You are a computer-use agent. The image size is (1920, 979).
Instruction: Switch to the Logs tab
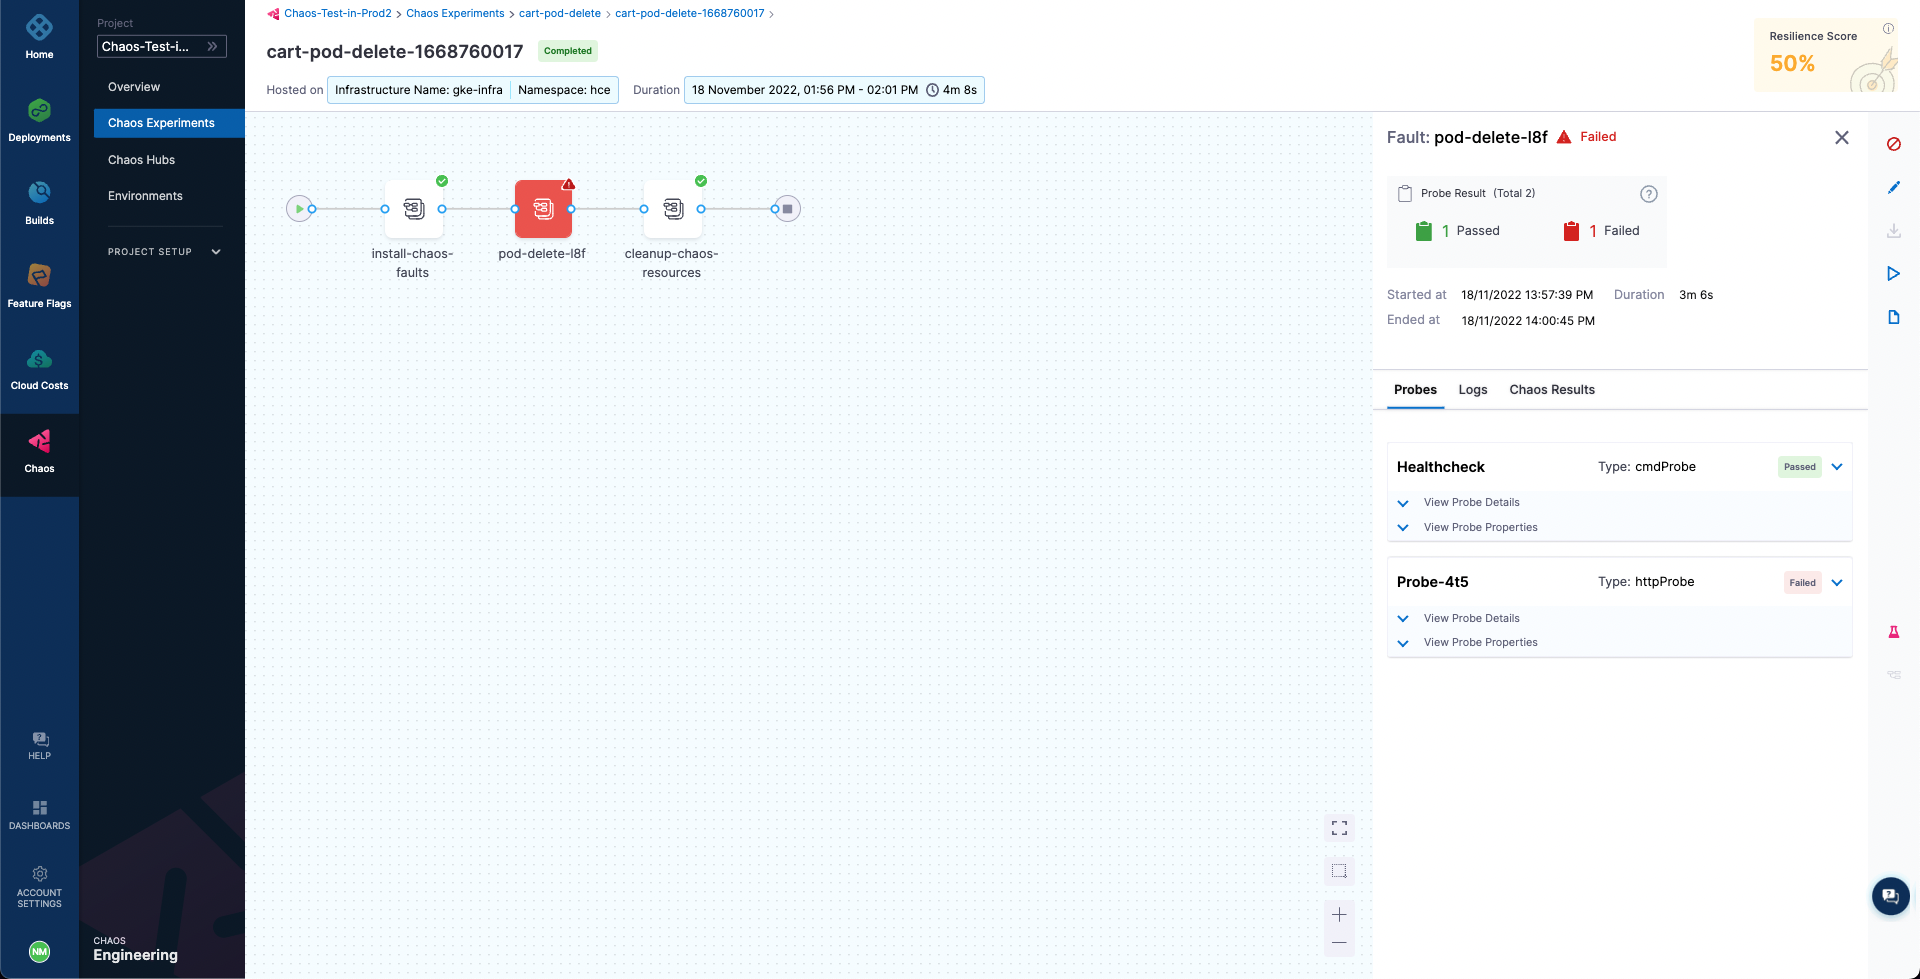pos(1472,390)
